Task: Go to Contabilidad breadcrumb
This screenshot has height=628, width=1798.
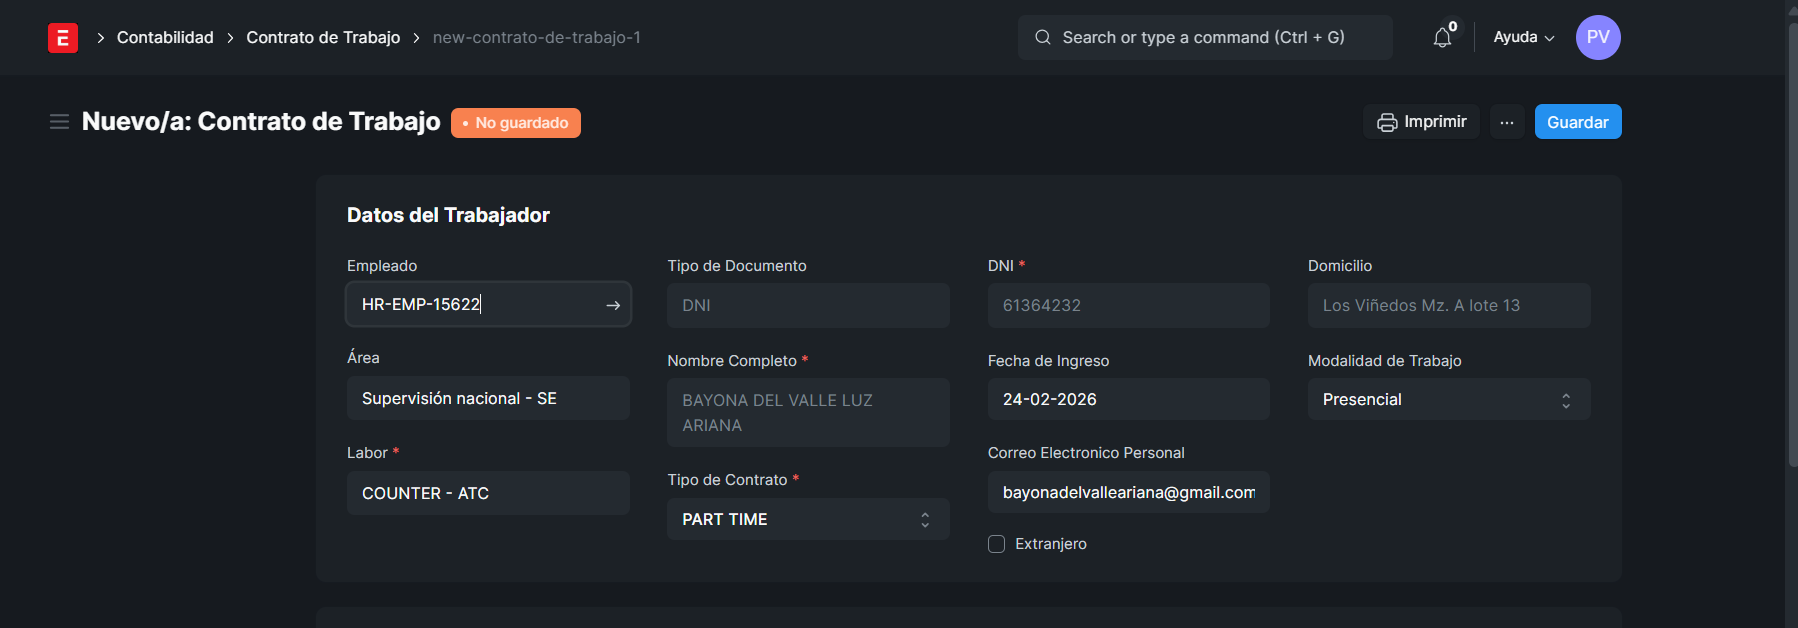Action: tap(165, 38)
